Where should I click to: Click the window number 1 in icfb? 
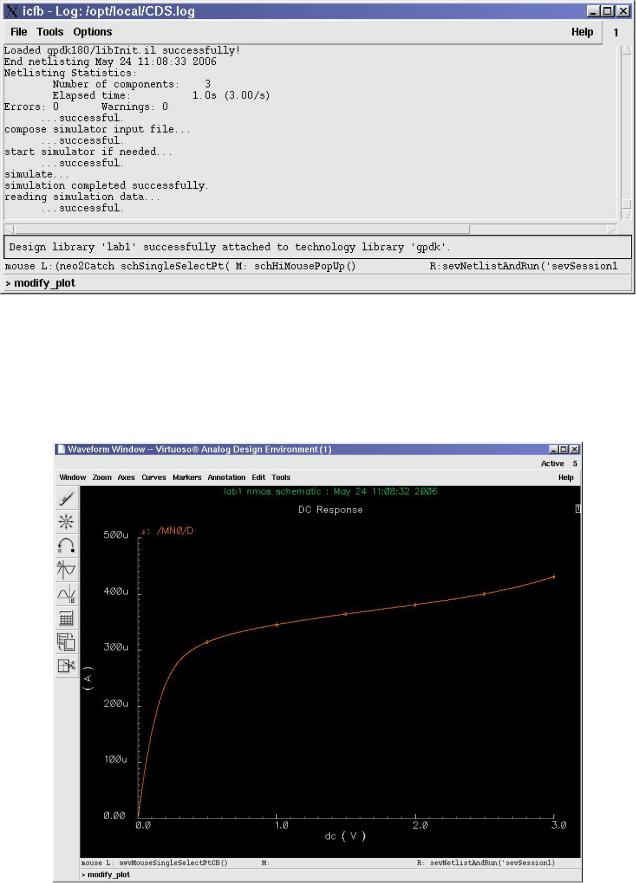[x=616, y=33]
